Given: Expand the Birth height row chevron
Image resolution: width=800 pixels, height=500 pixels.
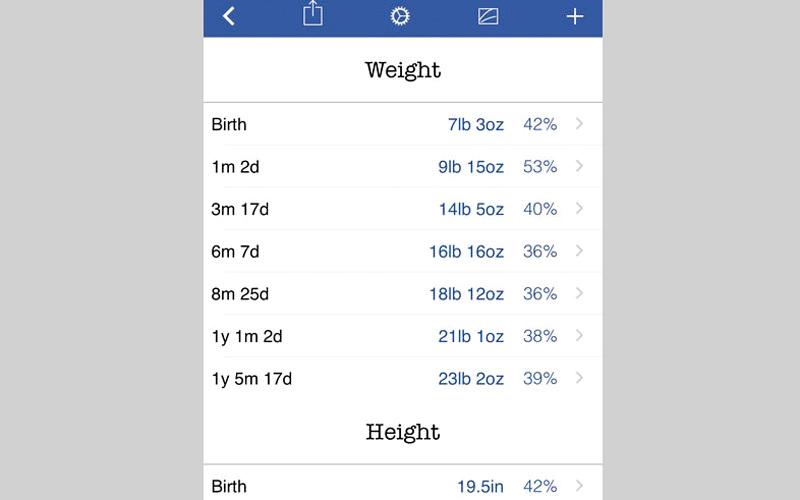Looking at the screenshot, I should 580,487.
